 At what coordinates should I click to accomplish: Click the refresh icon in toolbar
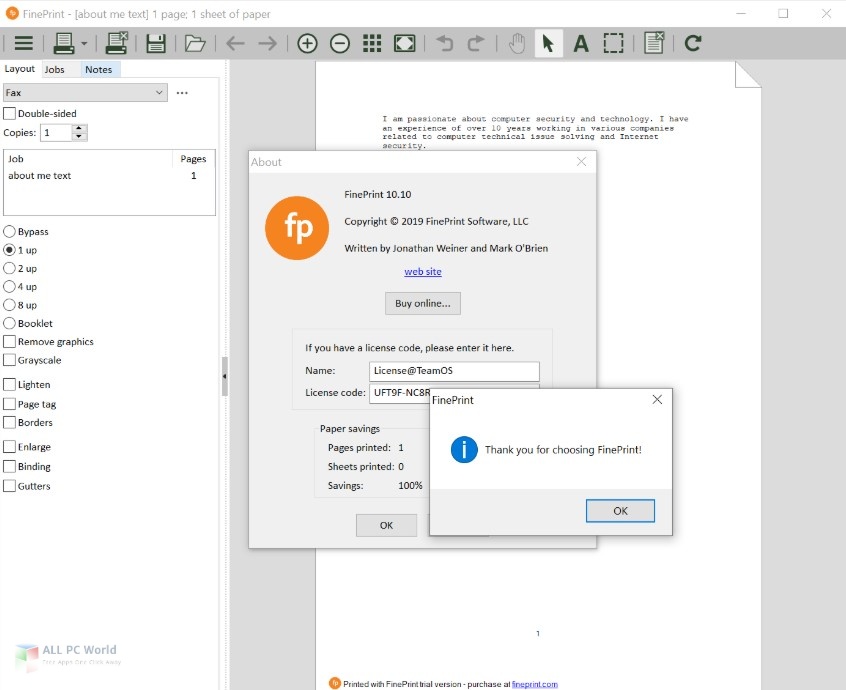click(x=693, y=43)
